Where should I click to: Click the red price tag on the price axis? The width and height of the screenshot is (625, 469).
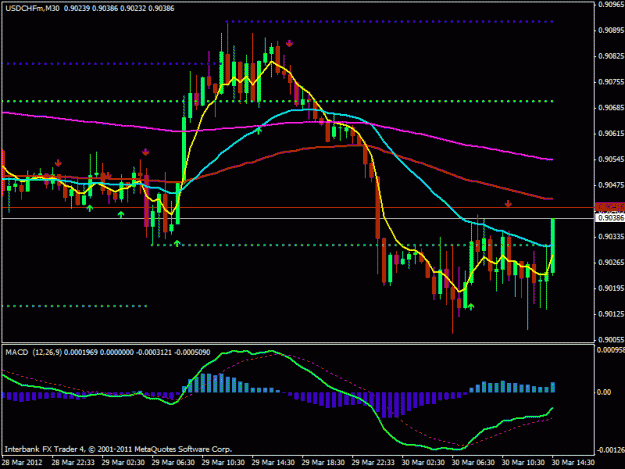click(610, 207)
